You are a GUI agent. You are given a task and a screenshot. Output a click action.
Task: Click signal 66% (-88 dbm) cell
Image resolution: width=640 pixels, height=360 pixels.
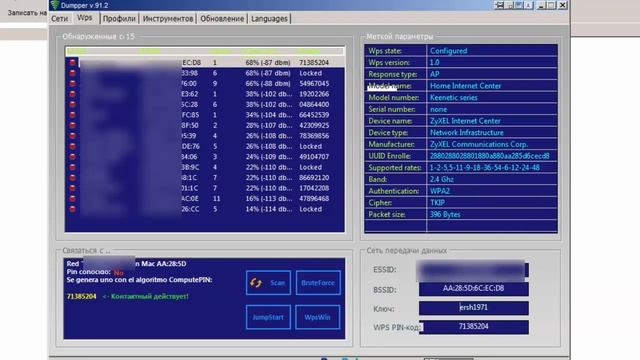point(268,83)
